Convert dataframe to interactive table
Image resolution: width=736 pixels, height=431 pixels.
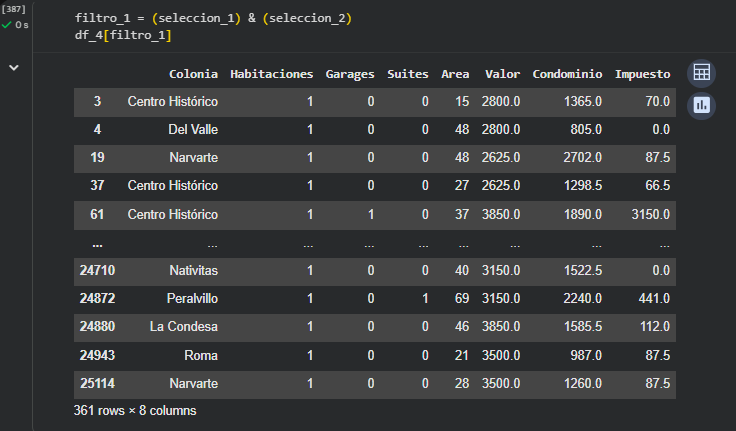[x=701, y=73]
